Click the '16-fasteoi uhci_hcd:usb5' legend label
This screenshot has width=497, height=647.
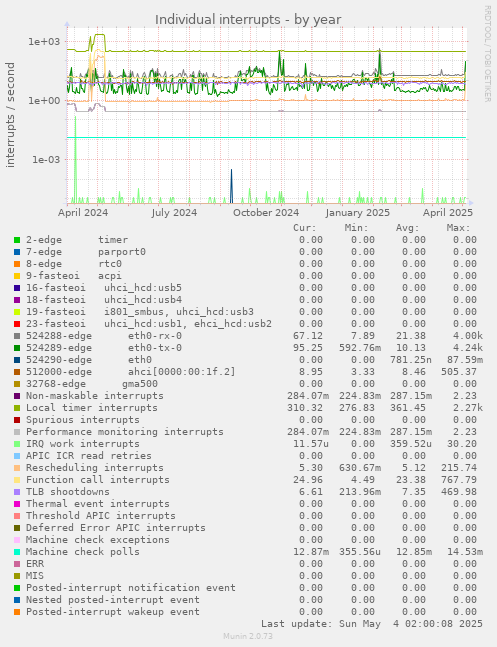click(104, 288)
